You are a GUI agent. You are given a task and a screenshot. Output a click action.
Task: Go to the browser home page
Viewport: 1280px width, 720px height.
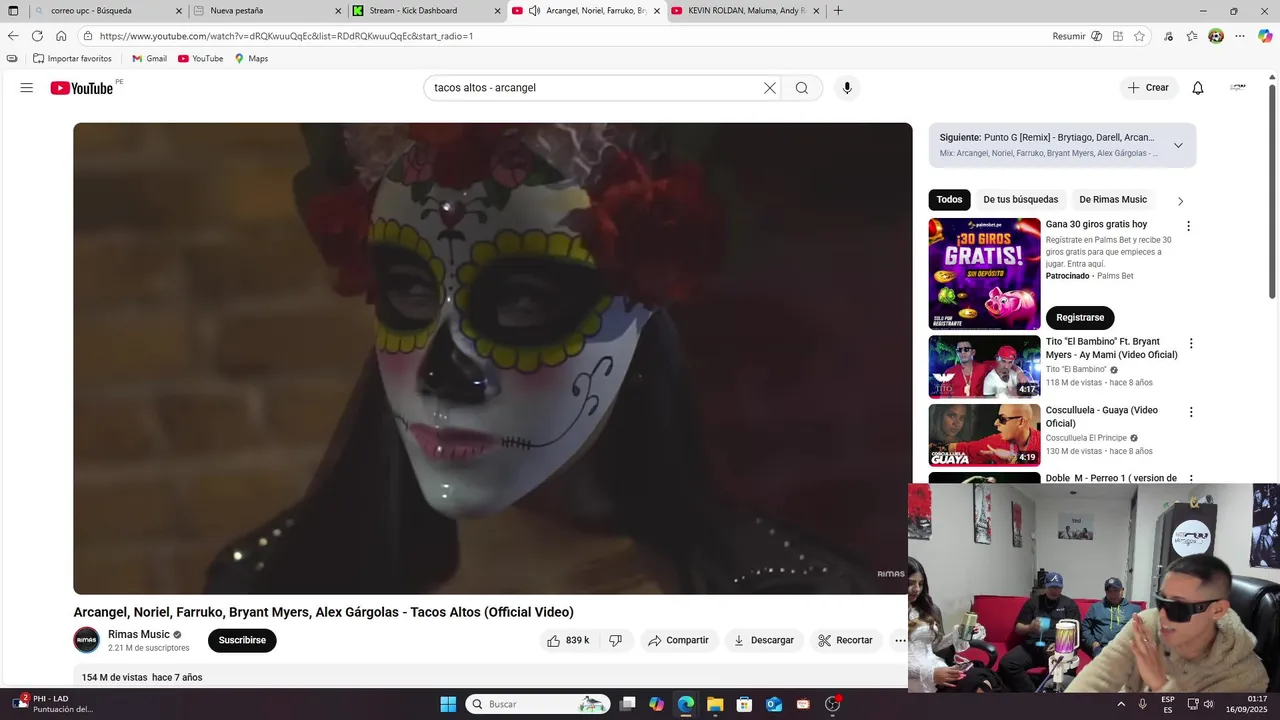click(61, 36)
